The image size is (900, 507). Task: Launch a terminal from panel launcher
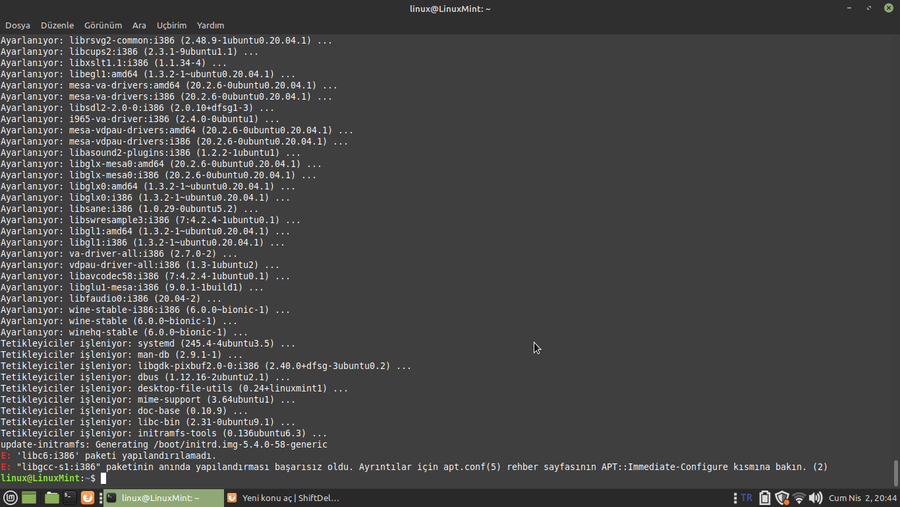pyautogui.click(x=69, y=498)
